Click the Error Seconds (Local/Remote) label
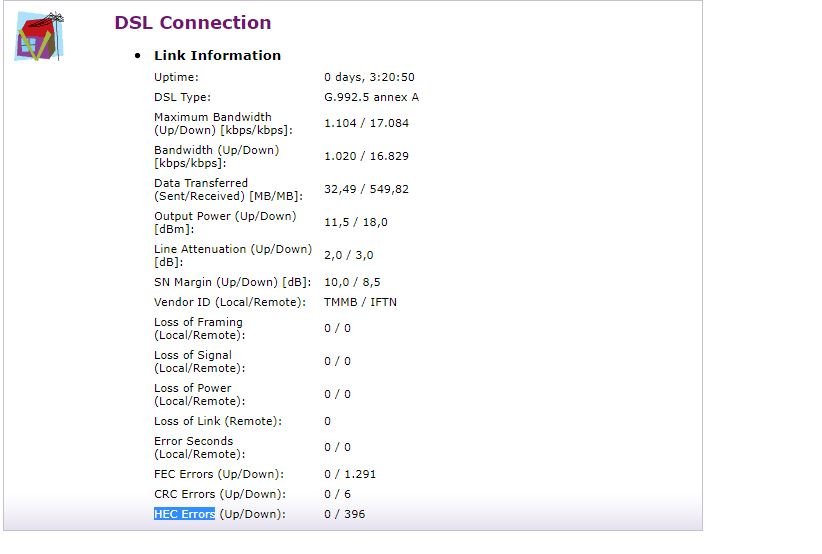The image size is (822, 554). pos(200,448)
